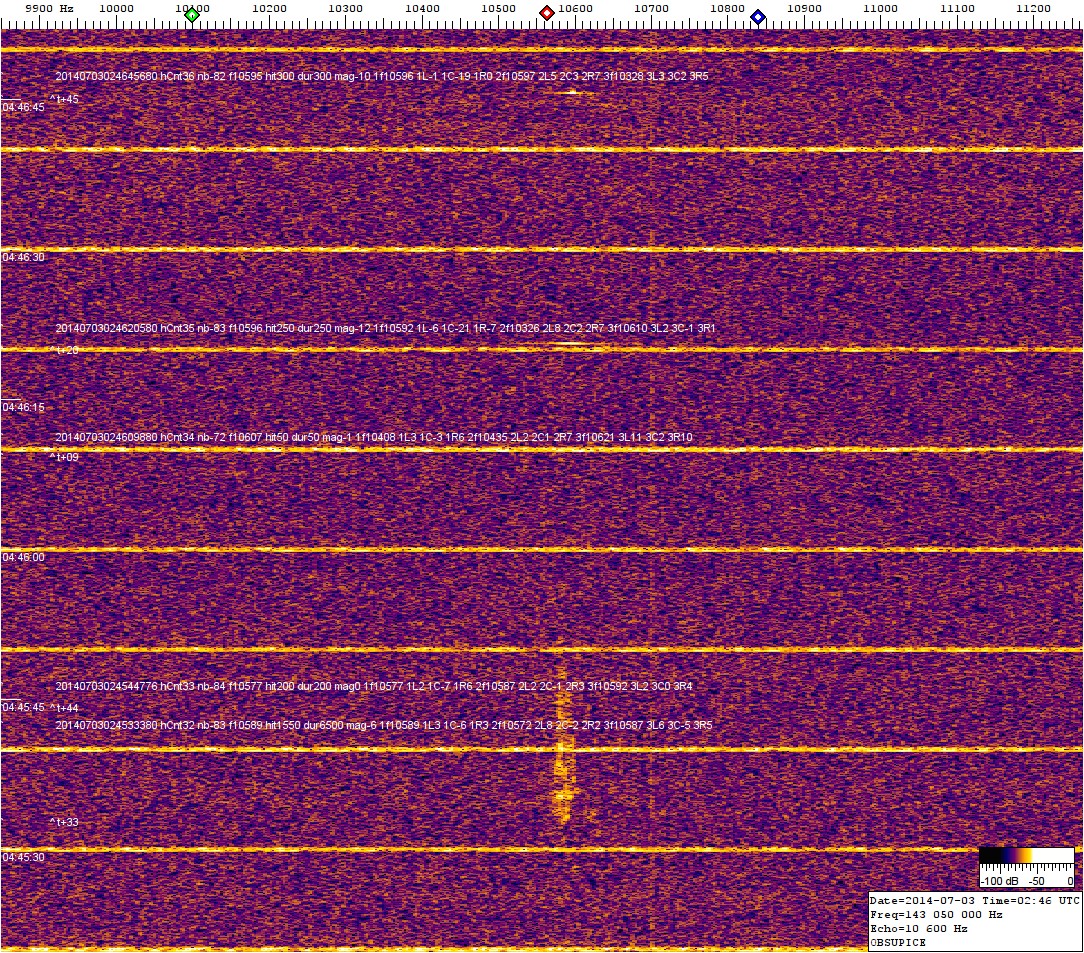Screen dimensions: 1084x953
Task: Click the hCnt32 detection annotation line
Action: point(384,724)
